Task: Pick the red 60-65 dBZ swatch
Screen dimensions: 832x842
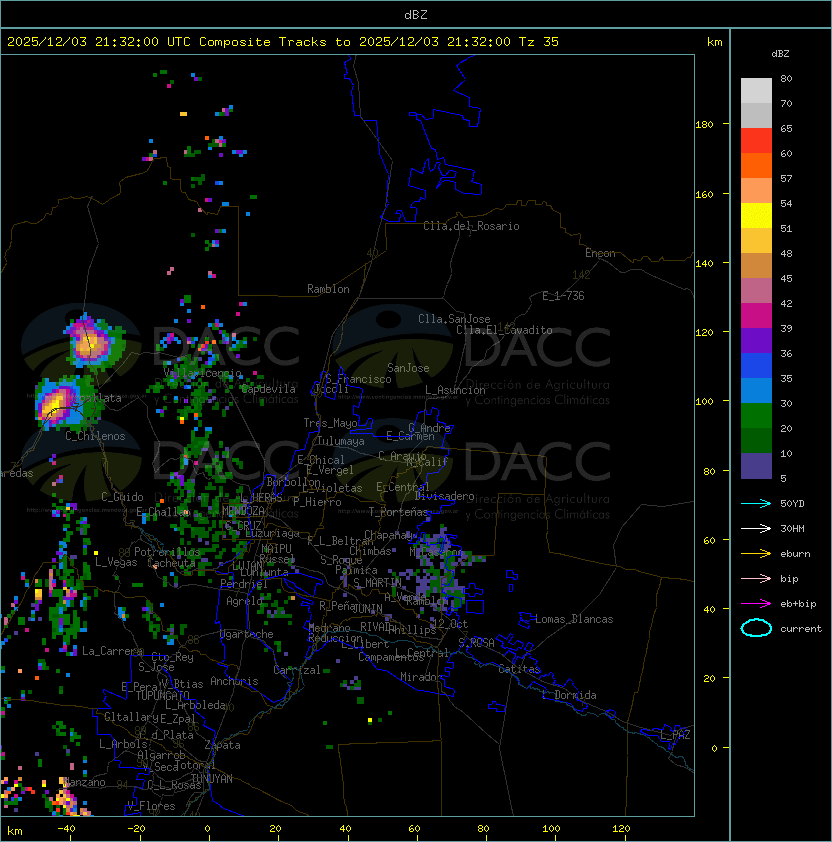Action: pos(756,141)
